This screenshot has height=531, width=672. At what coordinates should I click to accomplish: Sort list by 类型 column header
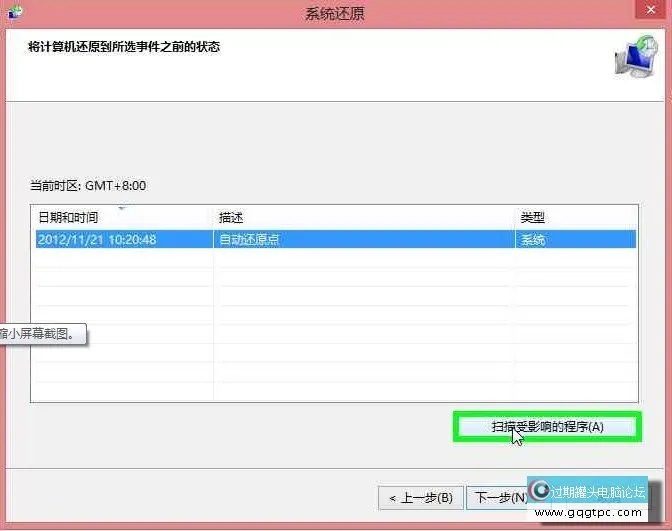click(x=576, y=218)
